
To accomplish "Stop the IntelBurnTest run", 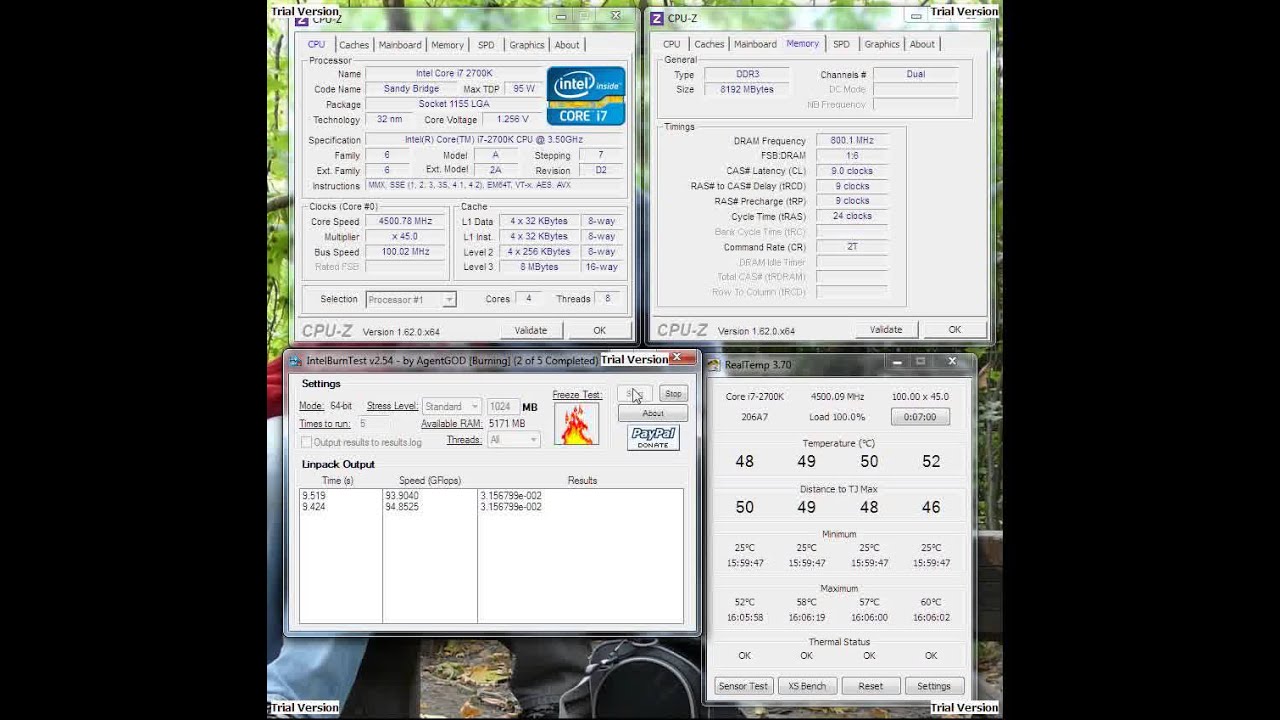I will 673,394.
